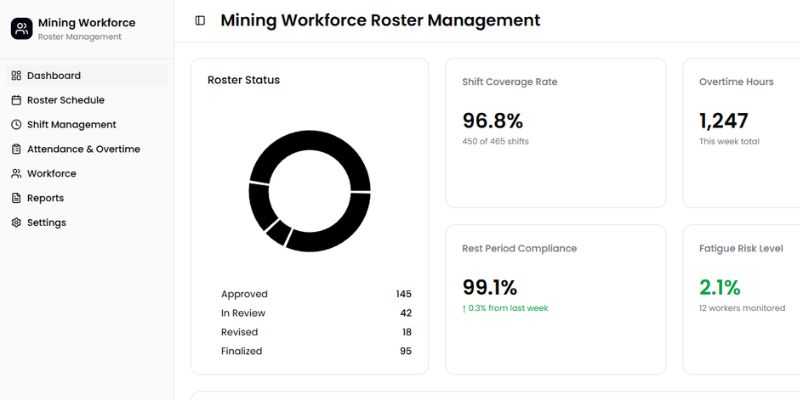This screenshot has height=400, width=800.
Task: Click the Mining Workforce app logo icon
Action: tap(21, 29)
